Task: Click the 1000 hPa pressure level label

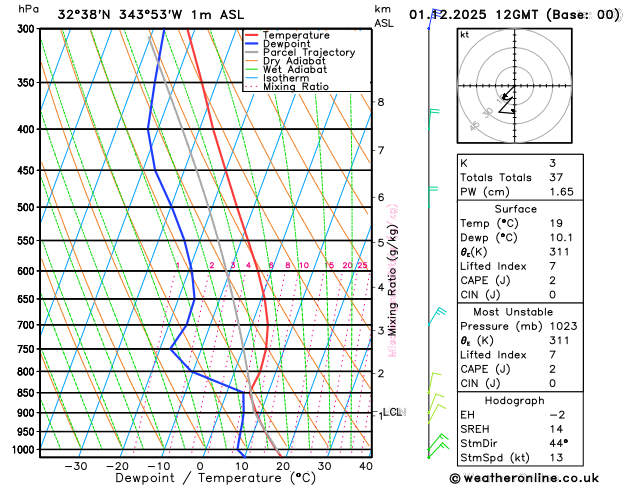Action: [x=25, y=450]
